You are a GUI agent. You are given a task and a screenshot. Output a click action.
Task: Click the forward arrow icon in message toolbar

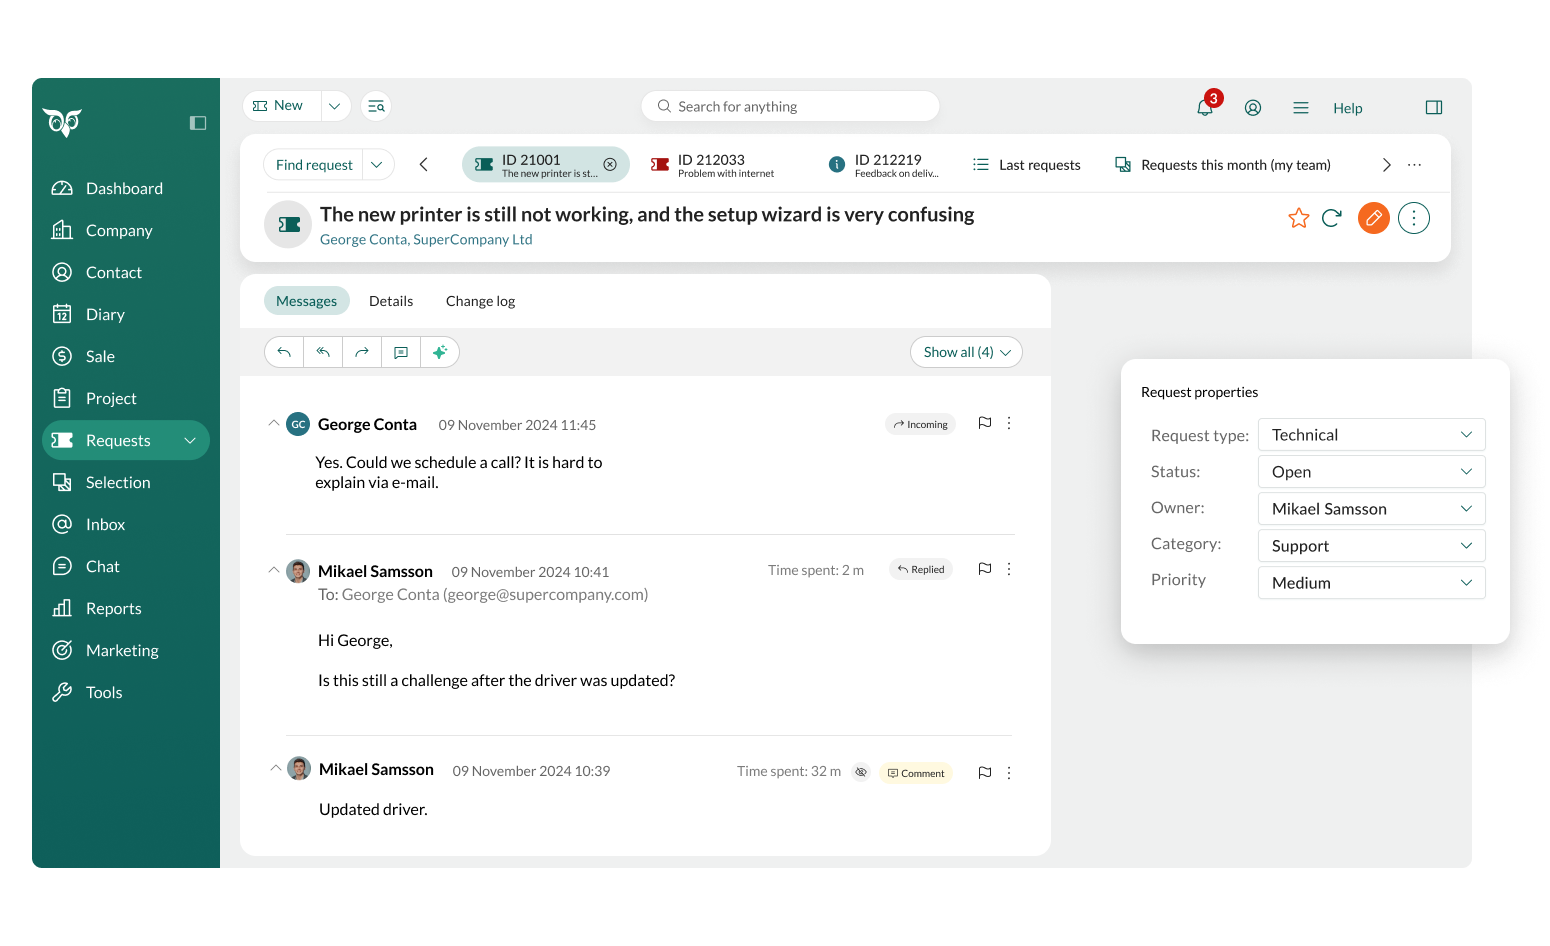[x=362, y=352]
